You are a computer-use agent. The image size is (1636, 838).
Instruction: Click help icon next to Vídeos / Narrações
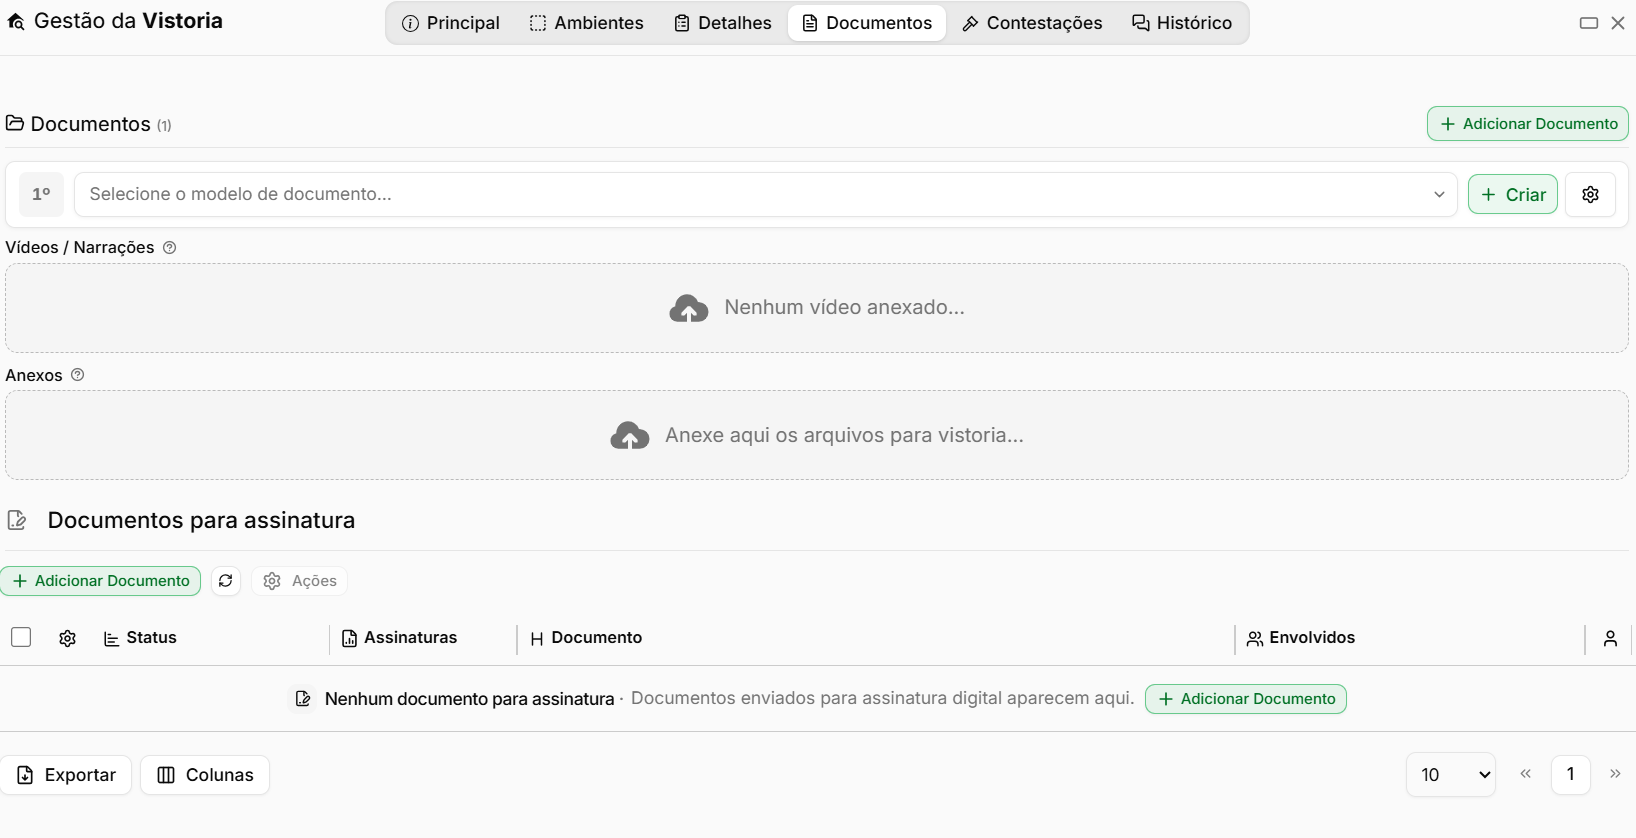pos(170,247)
